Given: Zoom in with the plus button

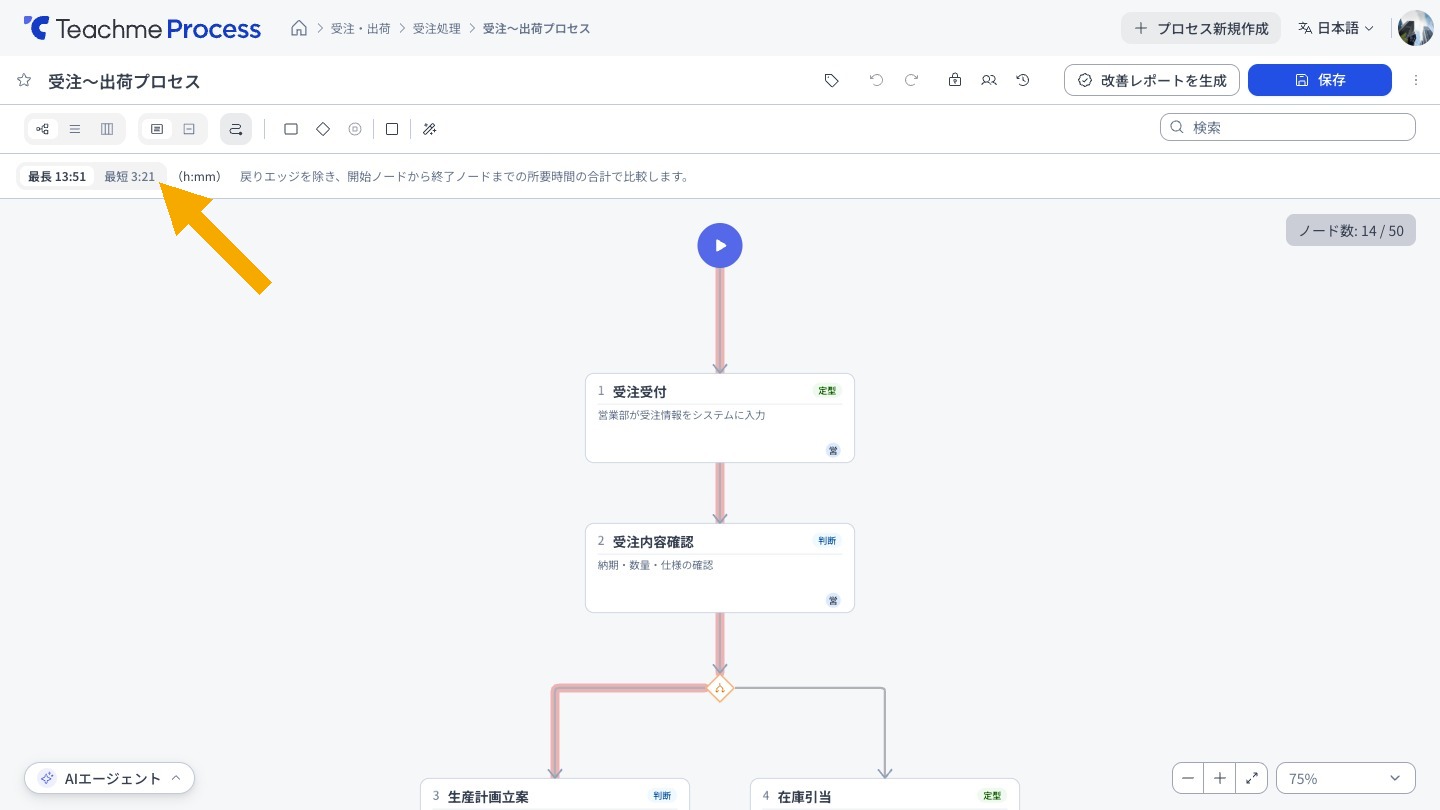Looking at the screenshot, I should (x=1220, y=778).
